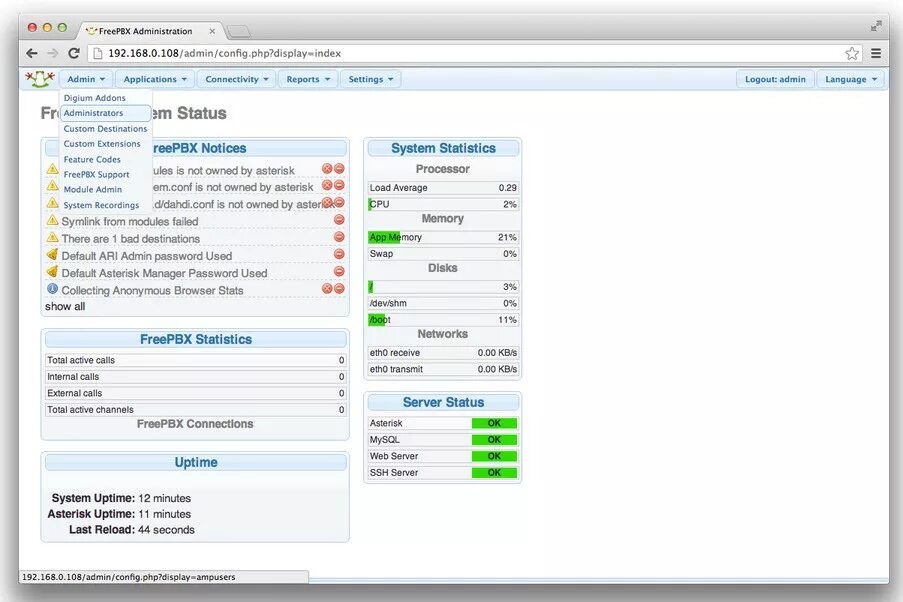Go back with the browser back arrow
The height and width of the screenshot is (602, 903).
tap(32, 53)
